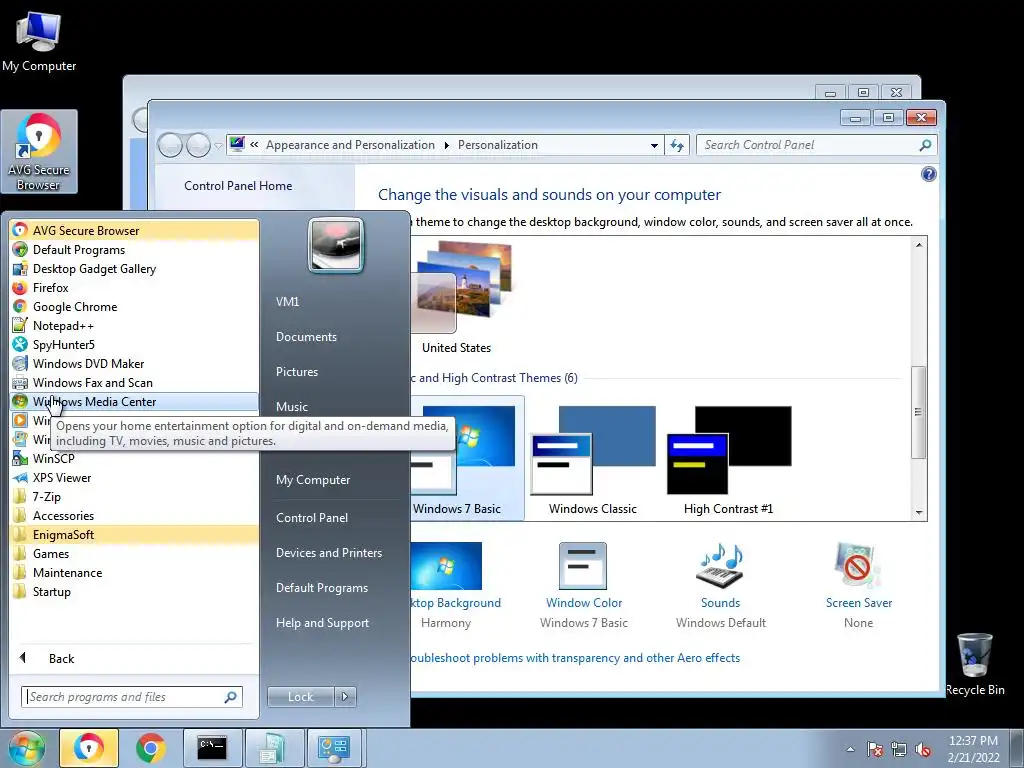Click the Desktop Gadget Gallery icon

pos(20,268)
